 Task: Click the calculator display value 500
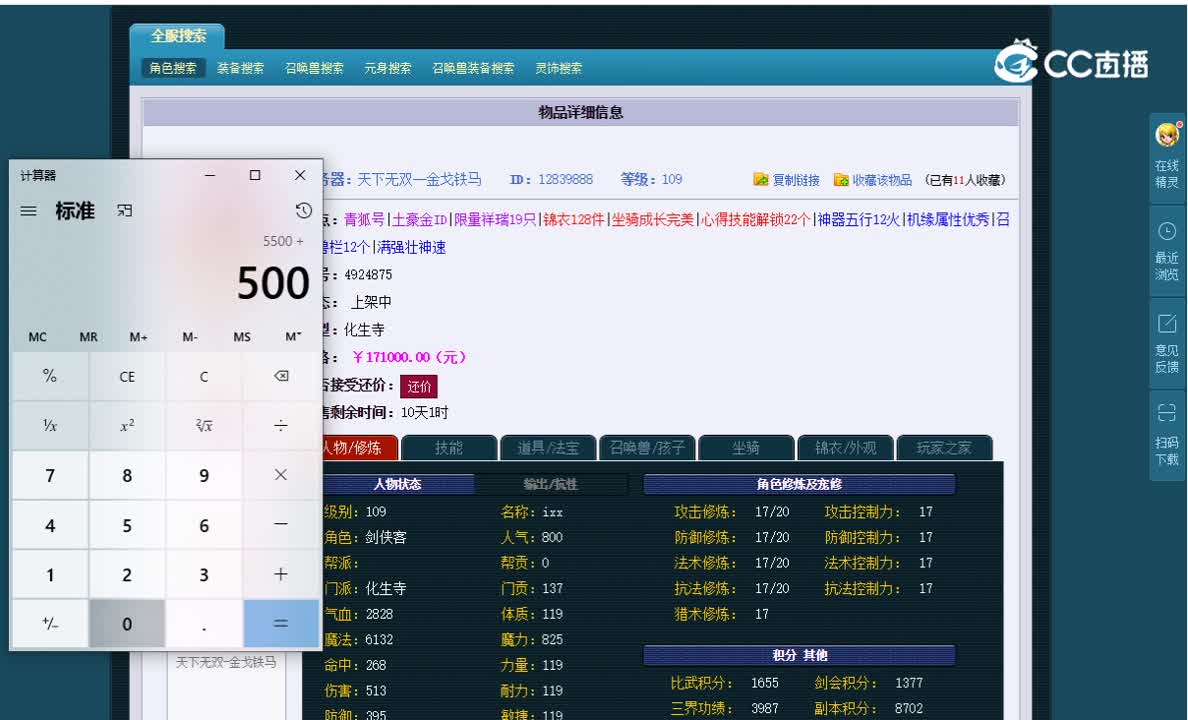273,283
